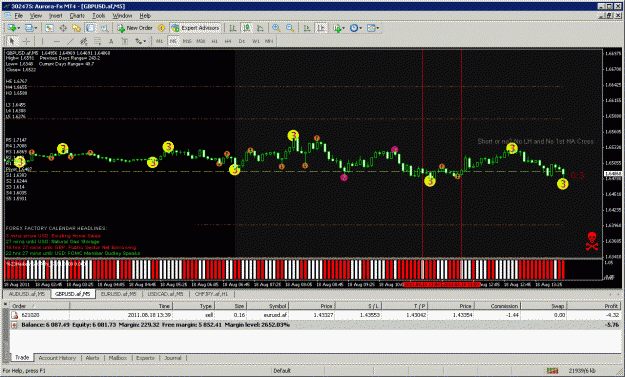Select the Equidistant Channel tool
This screenshot has height=377, width=625.
click(84, 41)
